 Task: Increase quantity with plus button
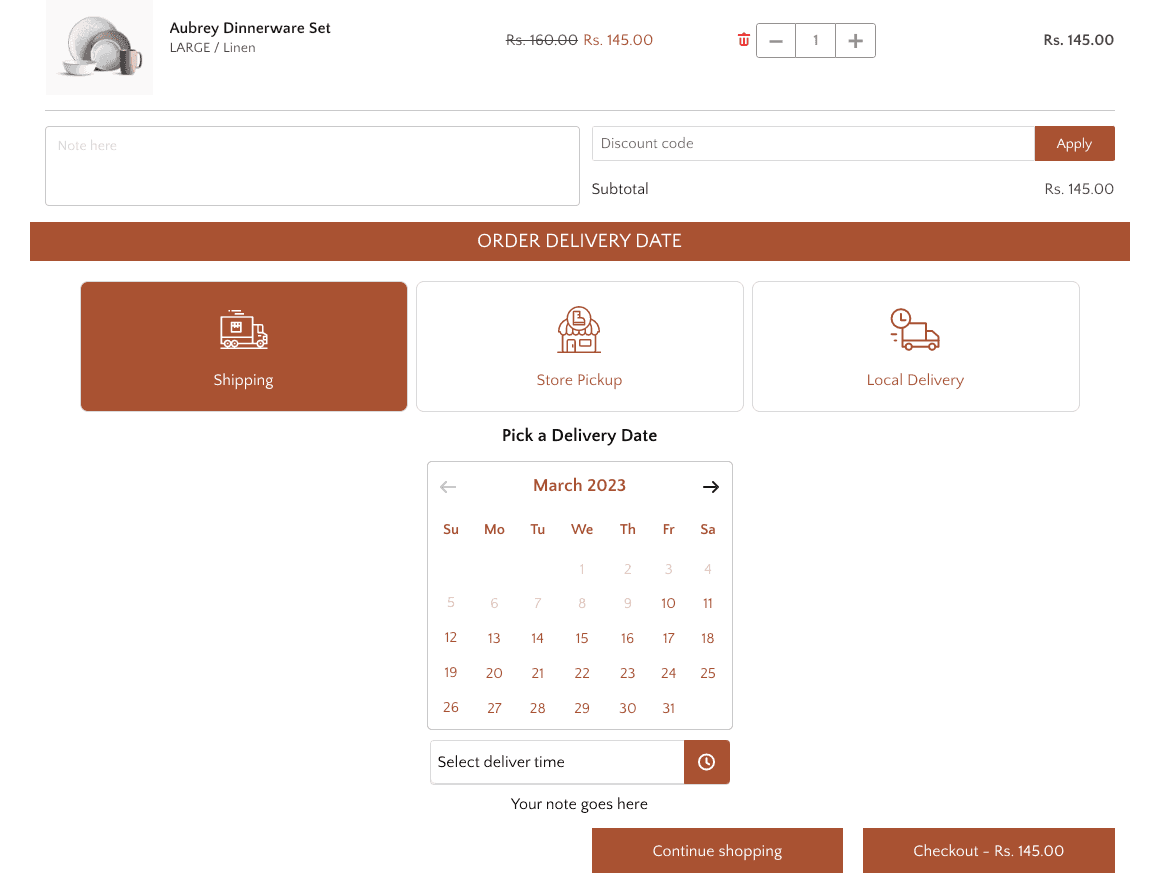(x=855, y=40)
